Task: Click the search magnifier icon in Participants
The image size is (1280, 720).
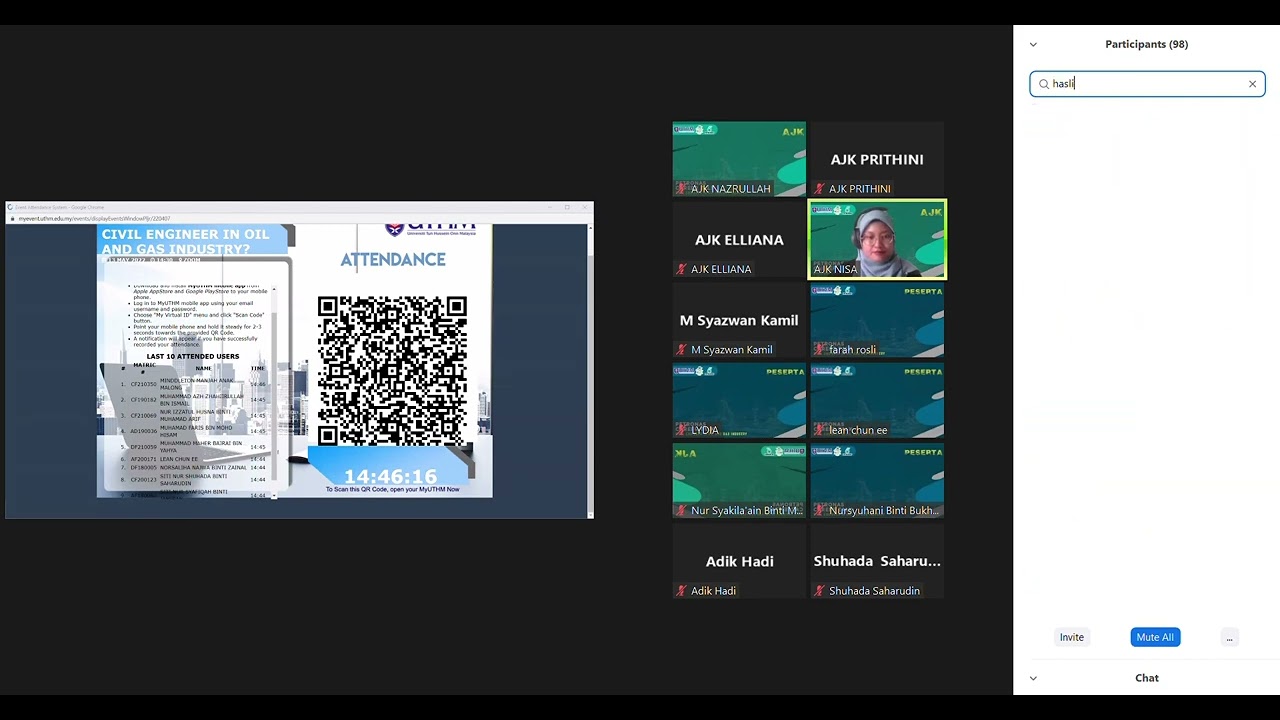Action: point(1044,84)
